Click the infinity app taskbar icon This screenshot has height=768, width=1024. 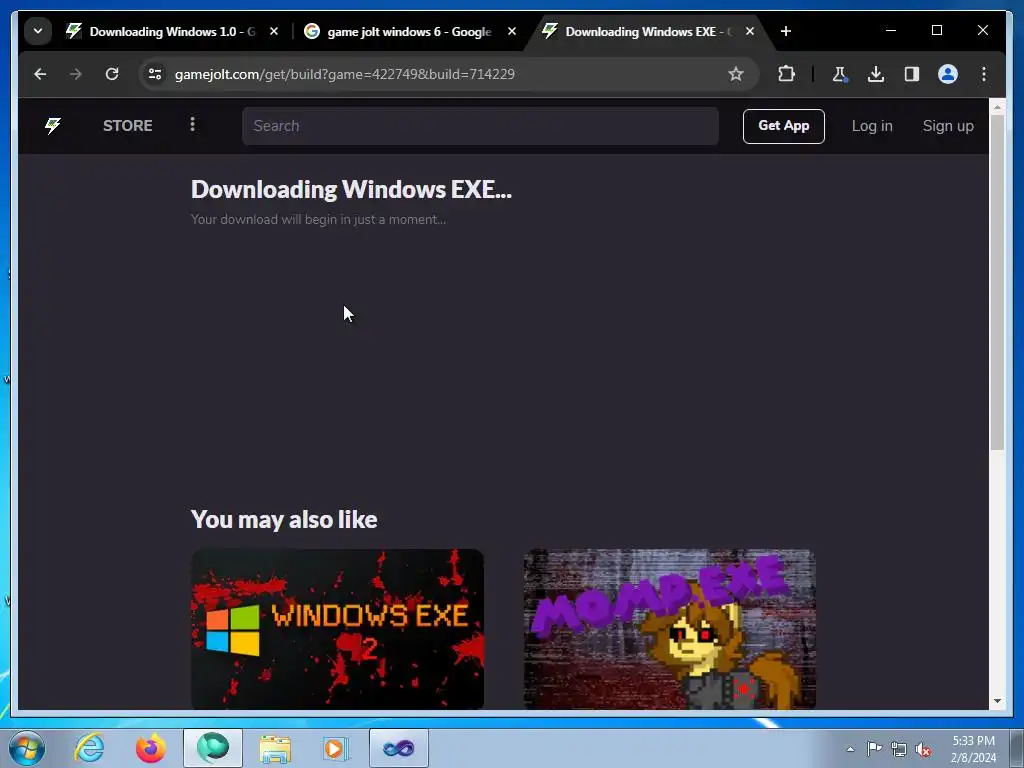pyautogui.click(x=399, y=748)
